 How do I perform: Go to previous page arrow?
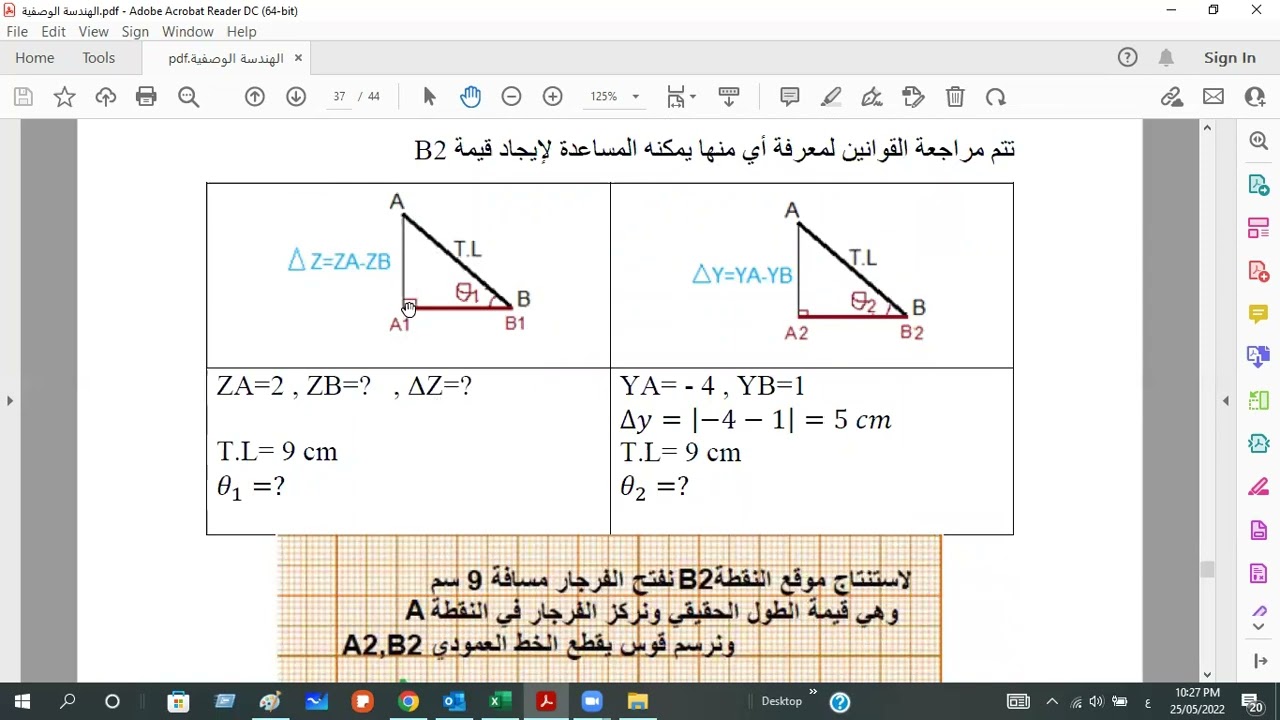coord(255,97)
